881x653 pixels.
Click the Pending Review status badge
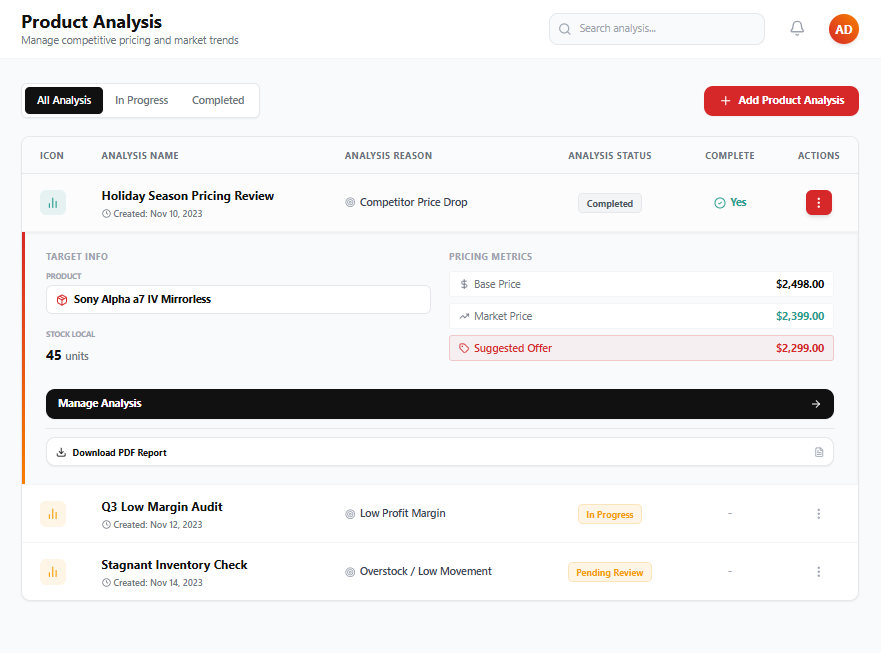[610, 573]
